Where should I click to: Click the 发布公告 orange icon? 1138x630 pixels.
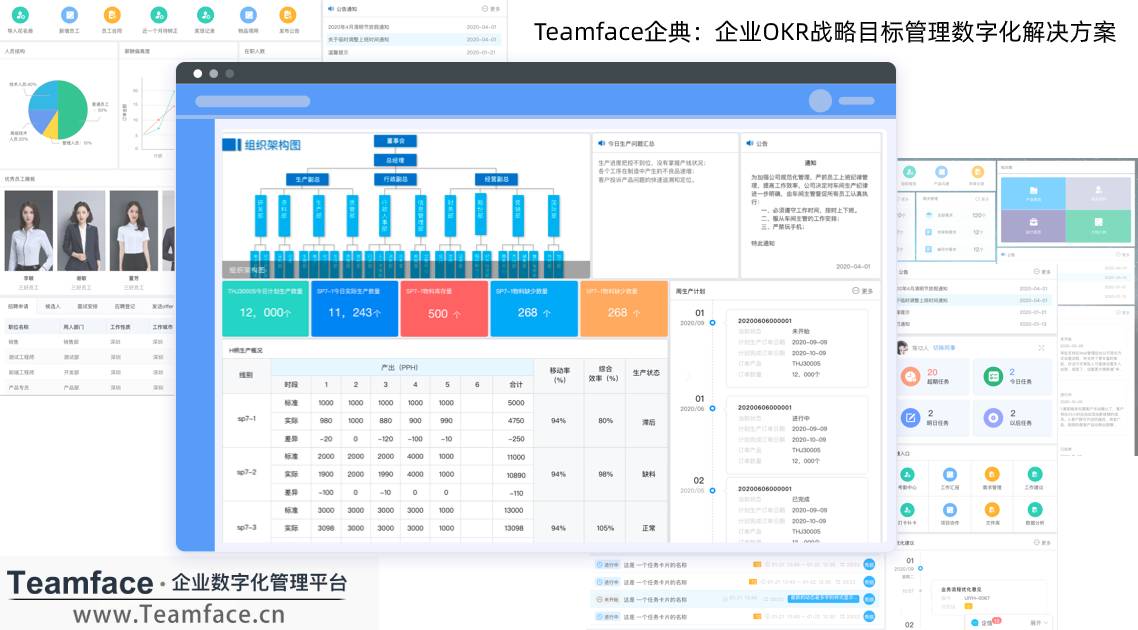pyautogui.click(x=288, y=15)
